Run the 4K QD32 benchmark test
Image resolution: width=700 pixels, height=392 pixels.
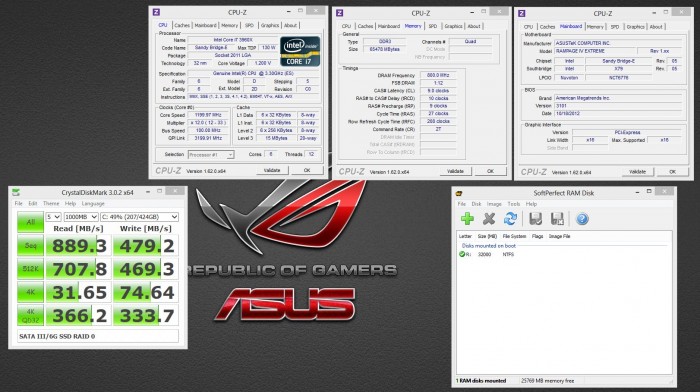(x=30, y=315)
